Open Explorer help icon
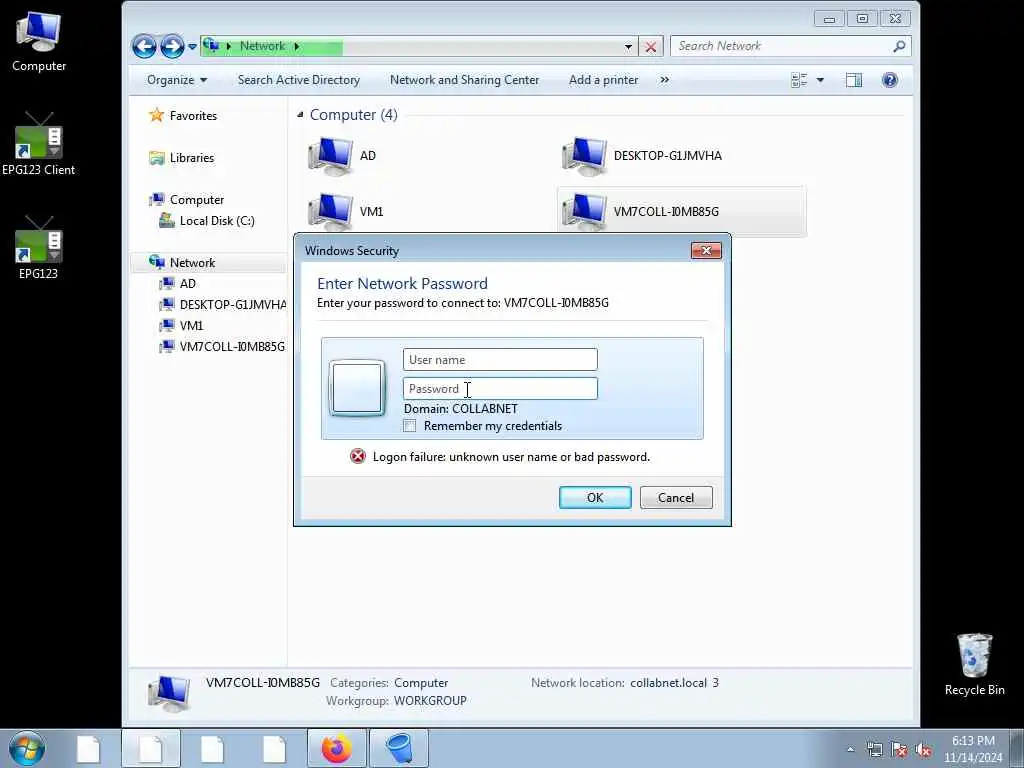 (x=889, y=80)
